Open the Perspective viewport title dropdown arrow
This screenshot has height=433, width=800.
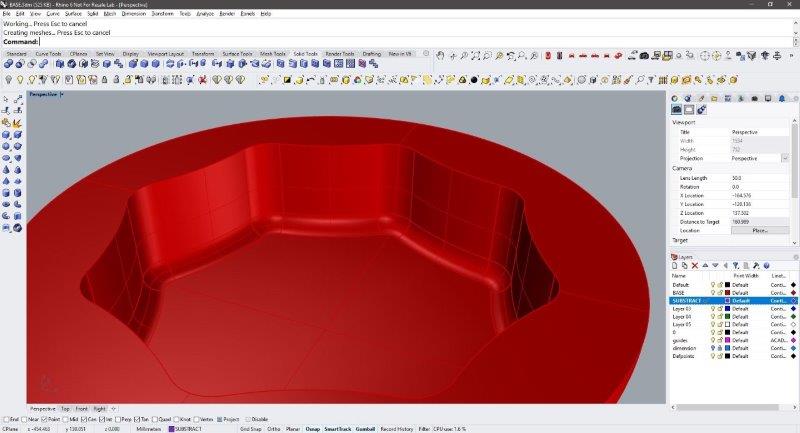[x=62, y=94]
